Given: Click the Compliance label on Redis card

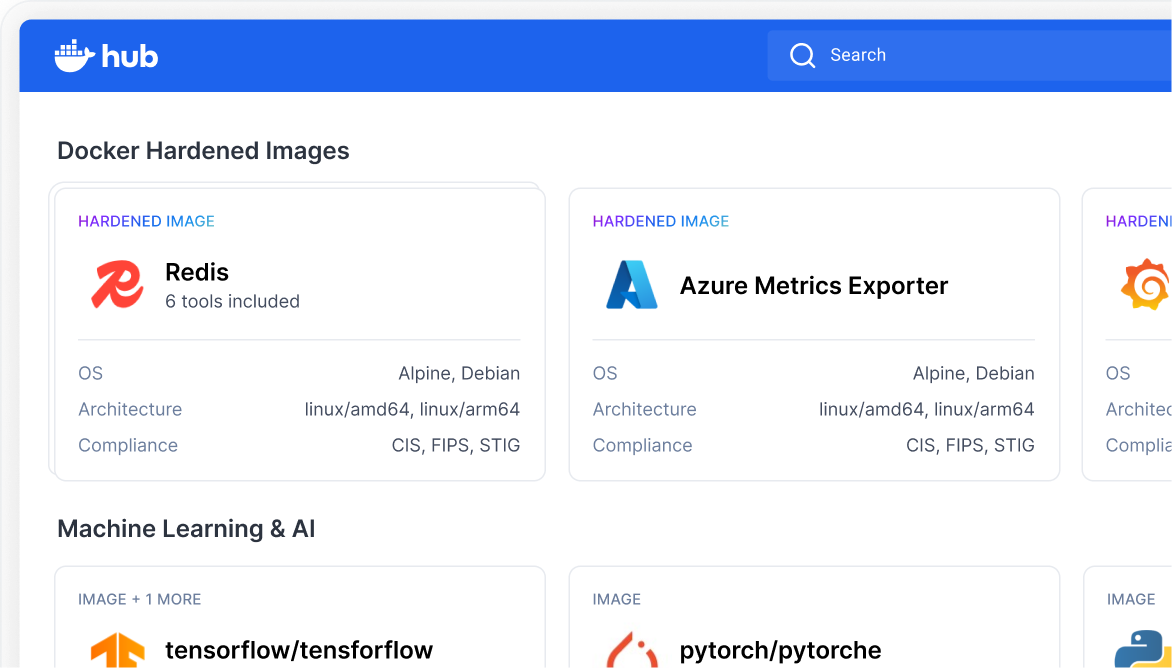Looking at the screenshot, I should (x=128, y=445).
